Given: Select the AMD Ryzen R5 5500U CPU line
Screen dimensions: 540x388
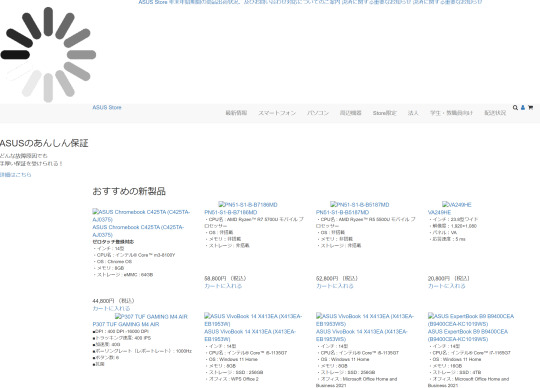Looking at the screenshot, I should [x=366, y=222].
